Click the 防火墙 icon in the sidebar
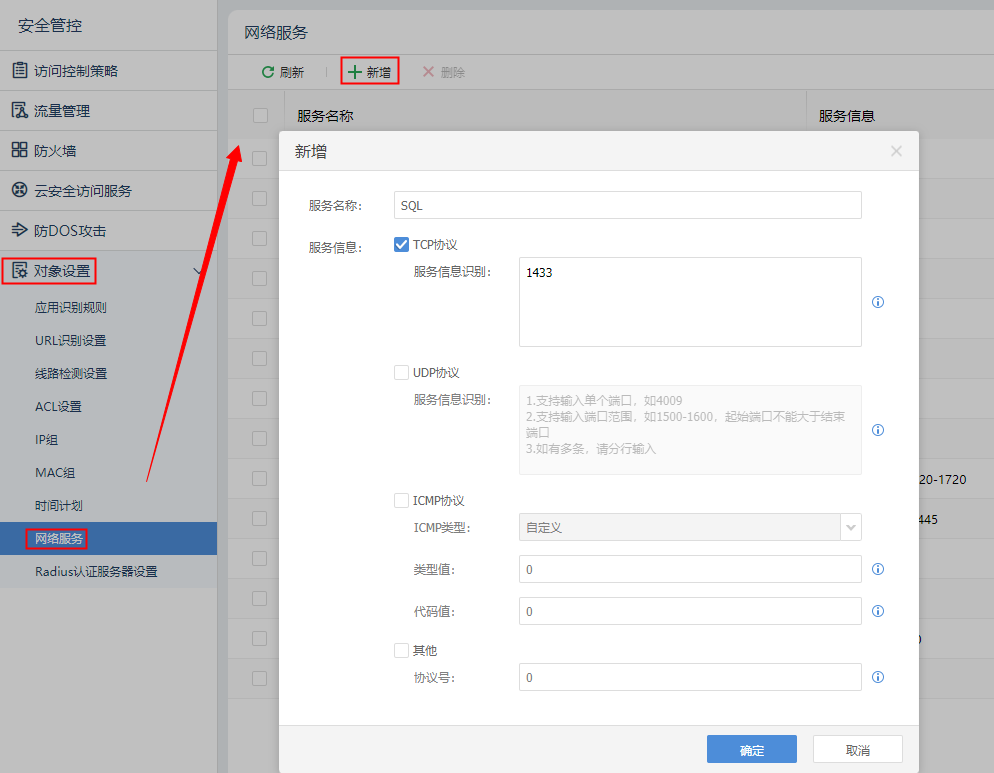 19,150
